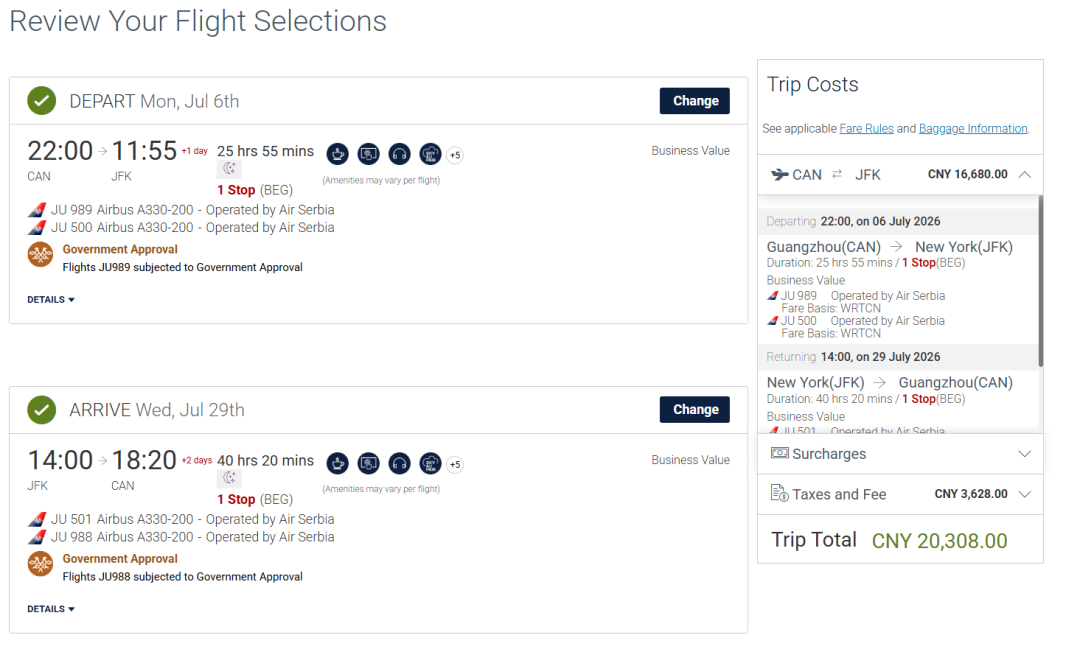Click the +5 more amenities badge on the departing flight
The width and height of the screenshot is (1080, 663).
[x=455, y=155]
